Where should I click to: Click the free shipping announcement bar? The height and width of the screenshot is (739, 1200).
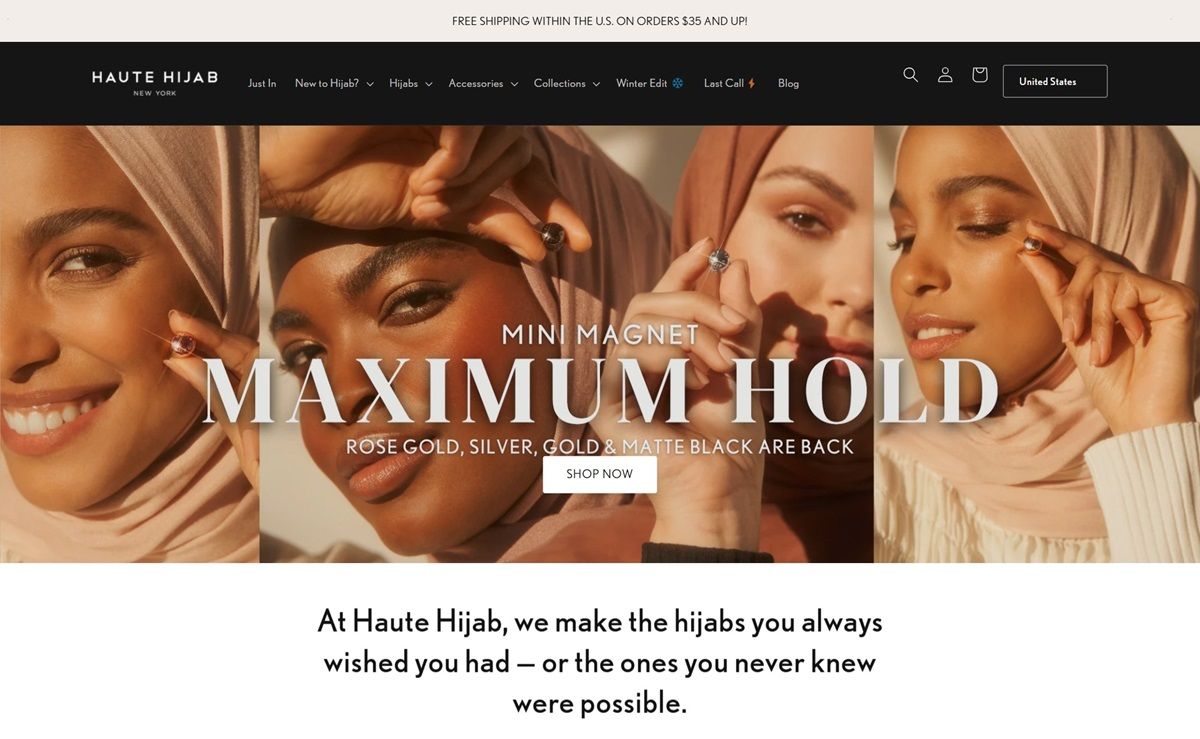(x=600, y=21)
